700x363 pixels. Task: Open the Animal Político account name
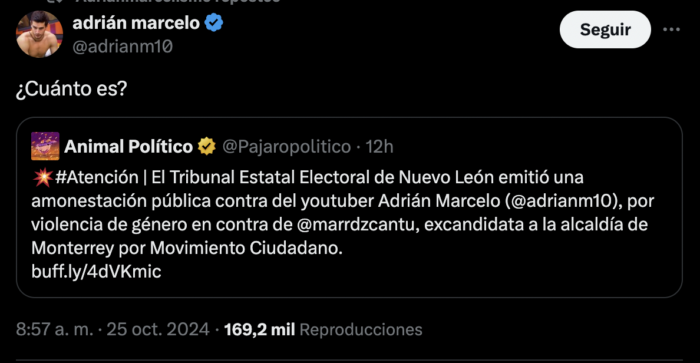tap(129, 146)
